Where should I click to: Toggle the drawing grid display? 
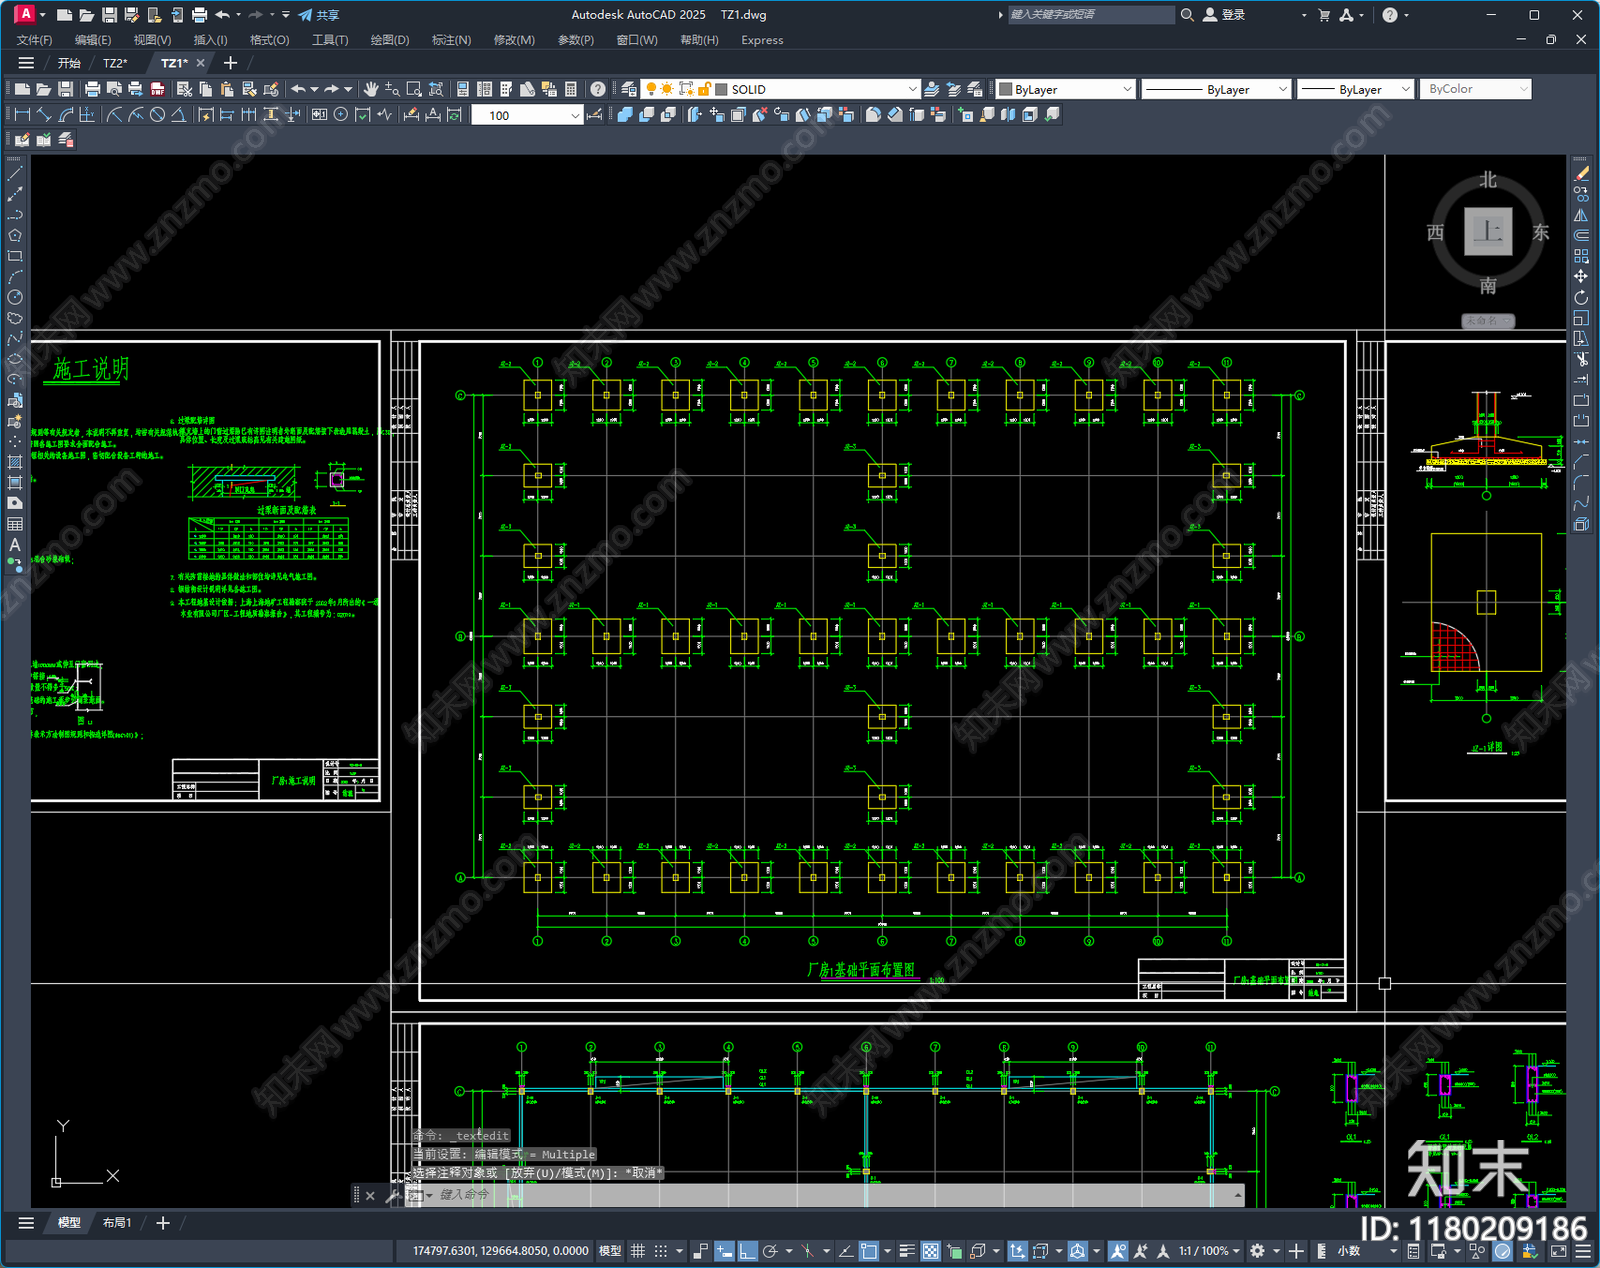point(637,1251)
